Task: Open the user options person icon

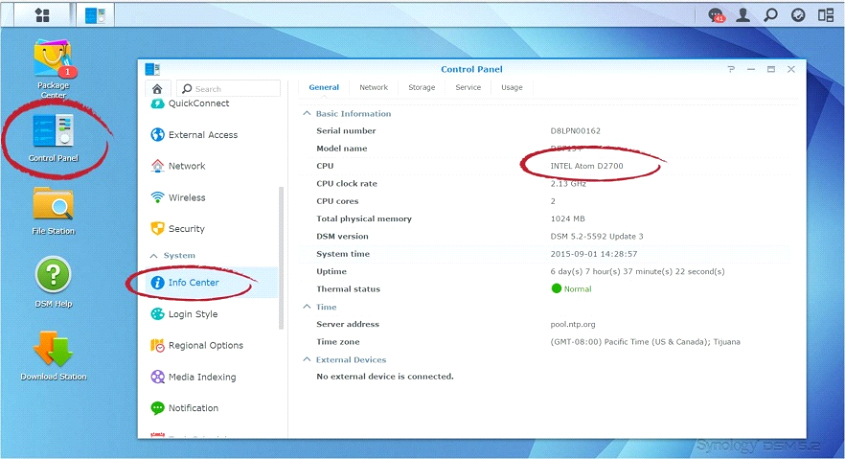Action: tap(743, 15)
